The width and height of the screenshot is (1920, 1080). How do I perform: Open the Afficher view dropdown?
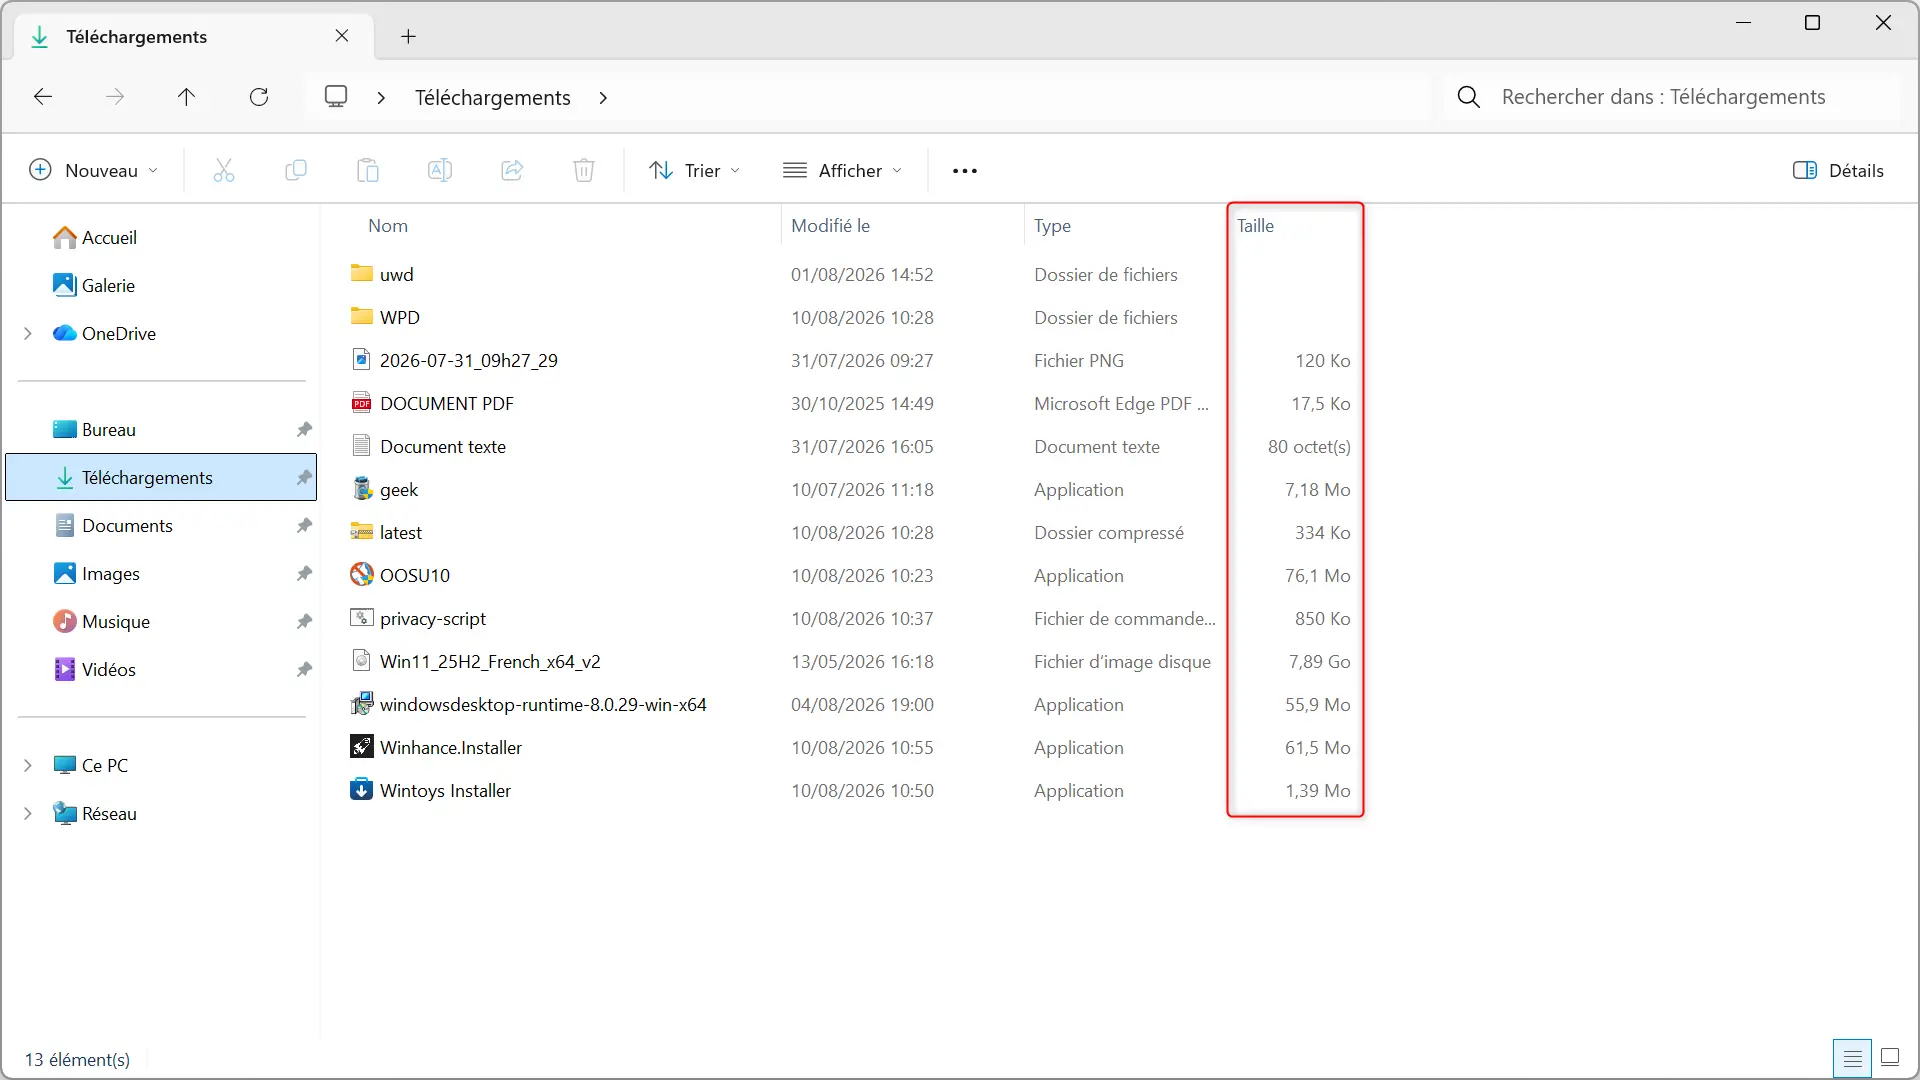point(843,171)
